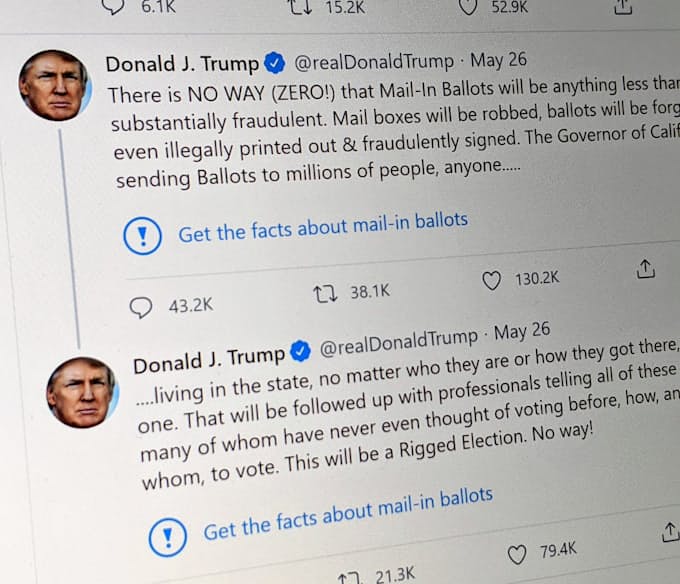Open second 'Get the facts about mail-in ballots' link
The image size is (680, 584).
[348, 514]
